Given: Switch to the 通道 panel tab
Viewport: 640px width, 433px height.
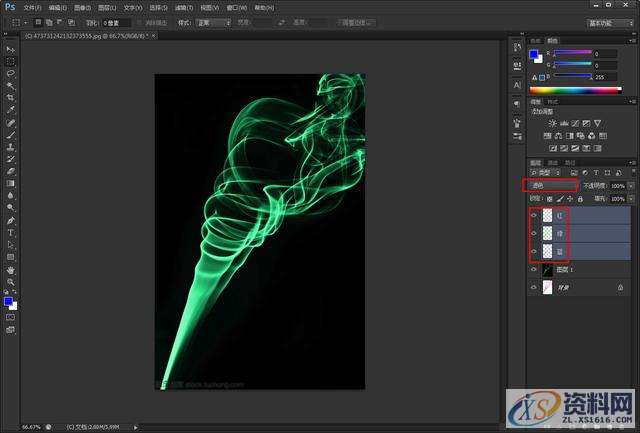Looking at the screenshot, I should coord(553,162).
